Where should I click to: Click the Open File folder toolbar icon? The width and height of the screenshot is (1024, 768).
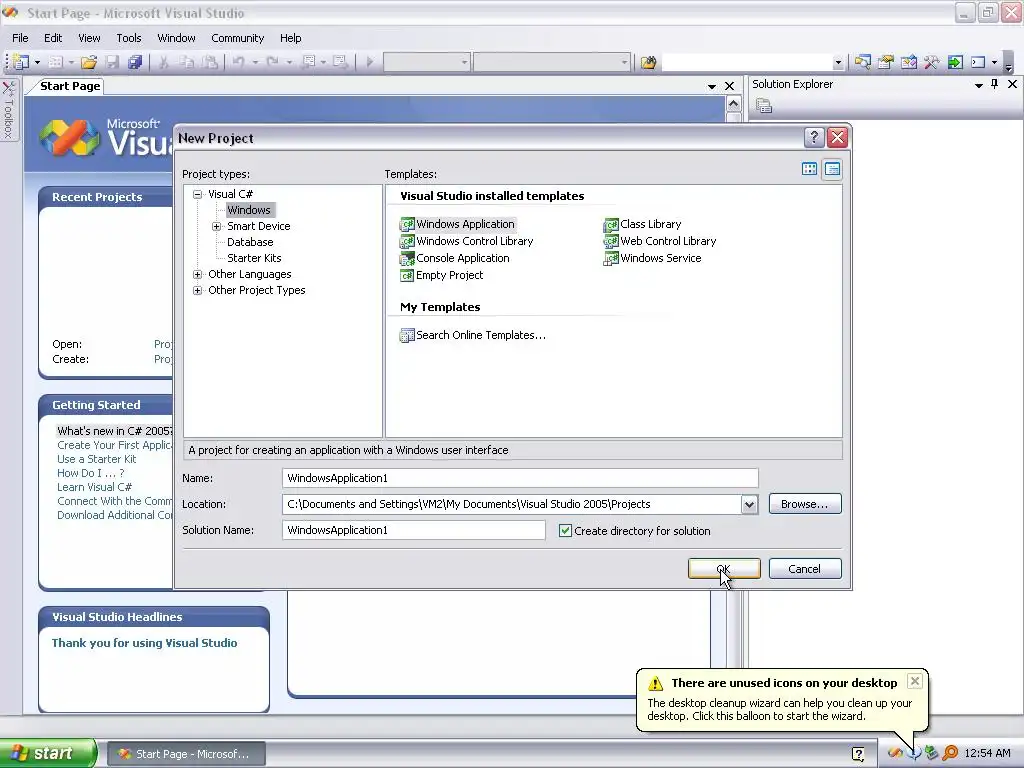coord(89,62)
